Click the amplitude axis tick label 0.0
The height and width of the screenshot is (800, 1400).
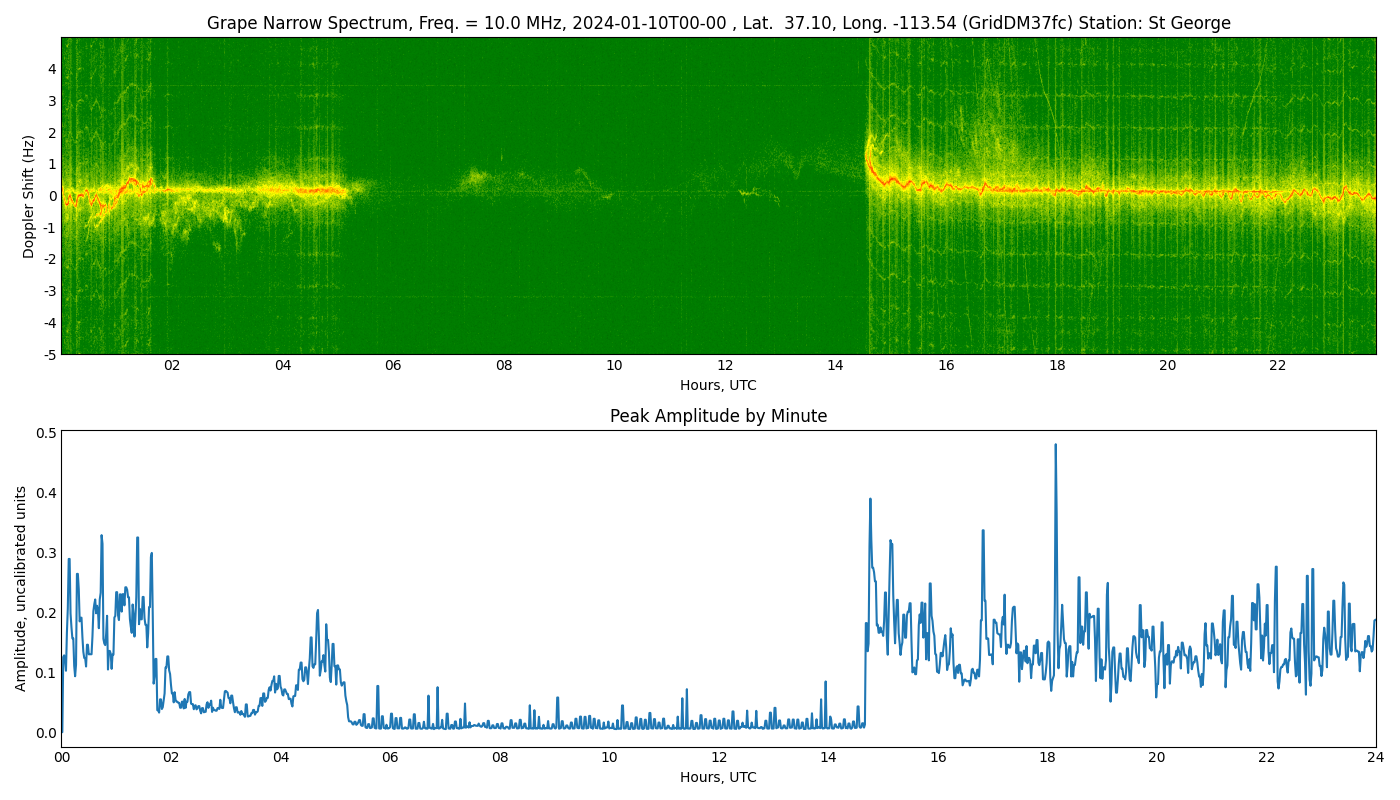(46, 733)
